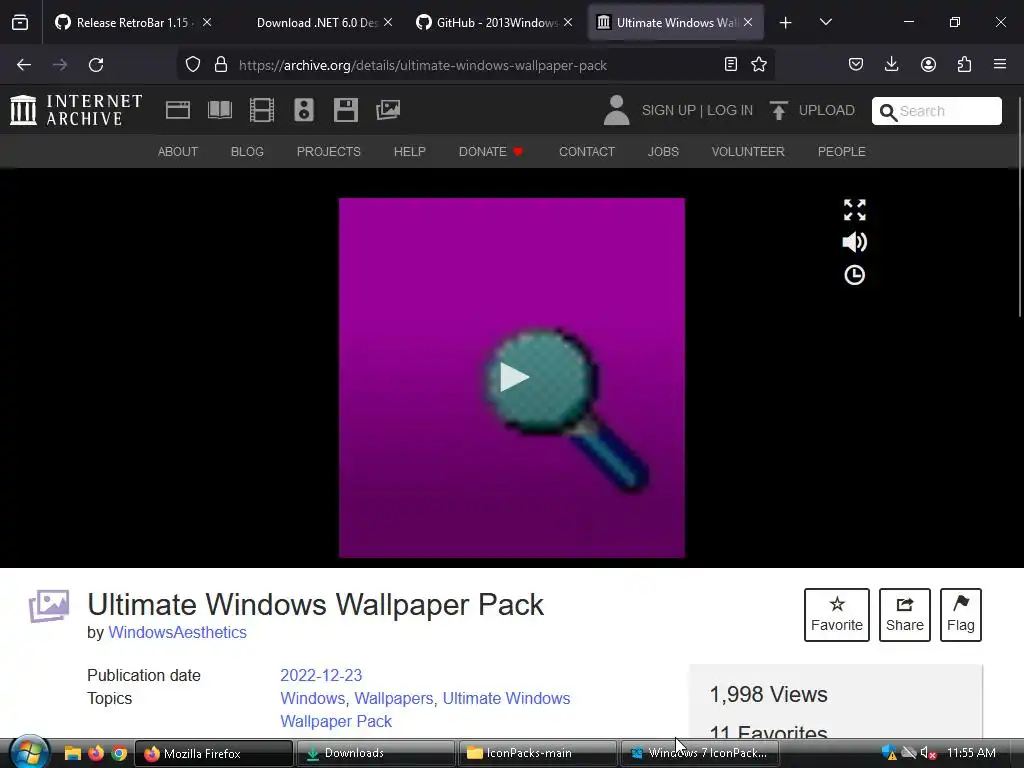Viewport: 1024px width, 768px height.
Task: Open PROJECTS menu item
Action: click(328, 152)
